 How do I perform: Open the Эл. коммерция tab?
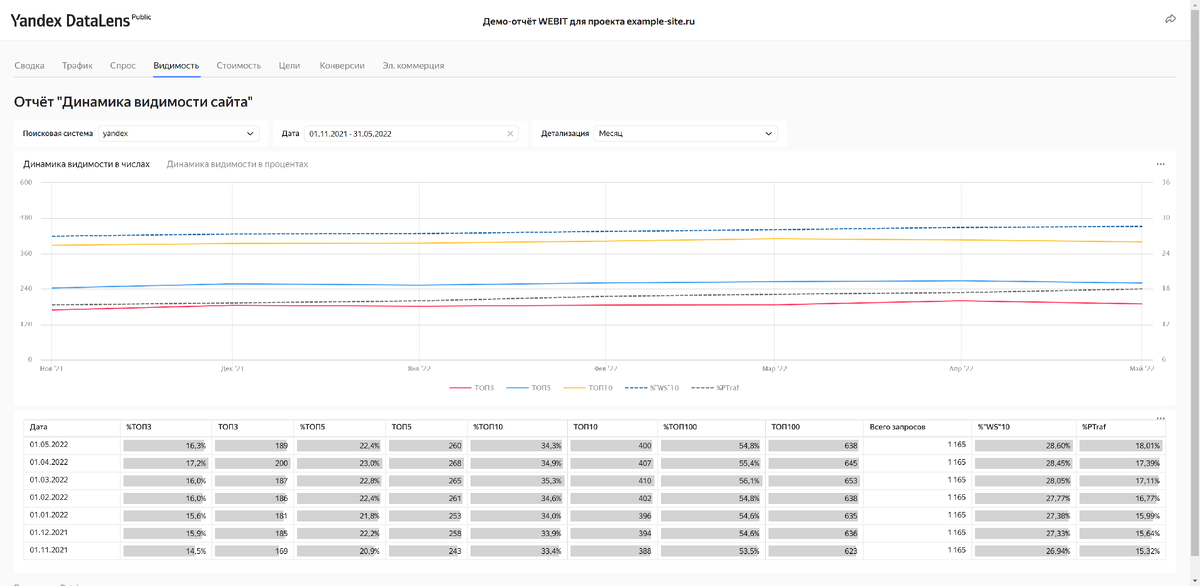413,65
